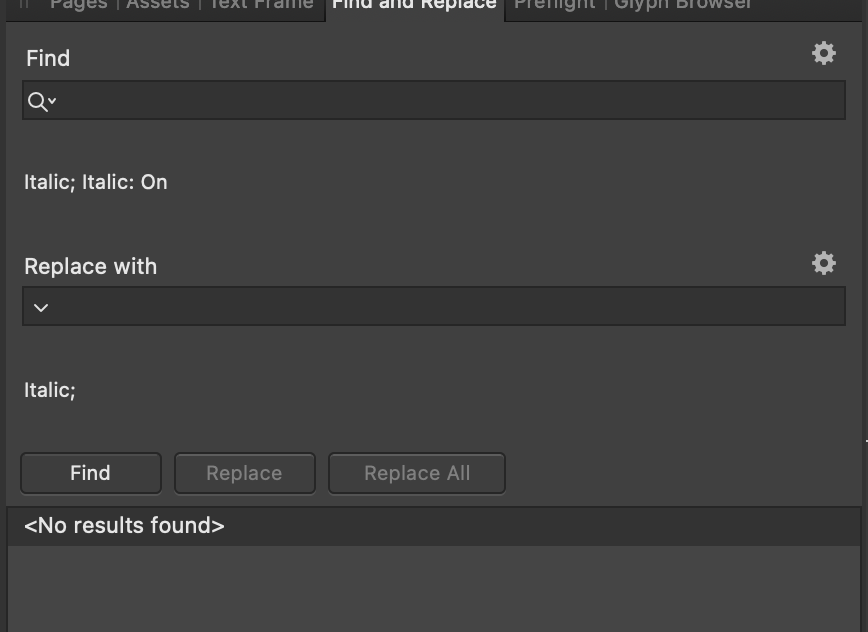Select the 'No results found' row
The width and height of the screenshot is (868, 632).
pyautogui.click(x=434, y=526)
